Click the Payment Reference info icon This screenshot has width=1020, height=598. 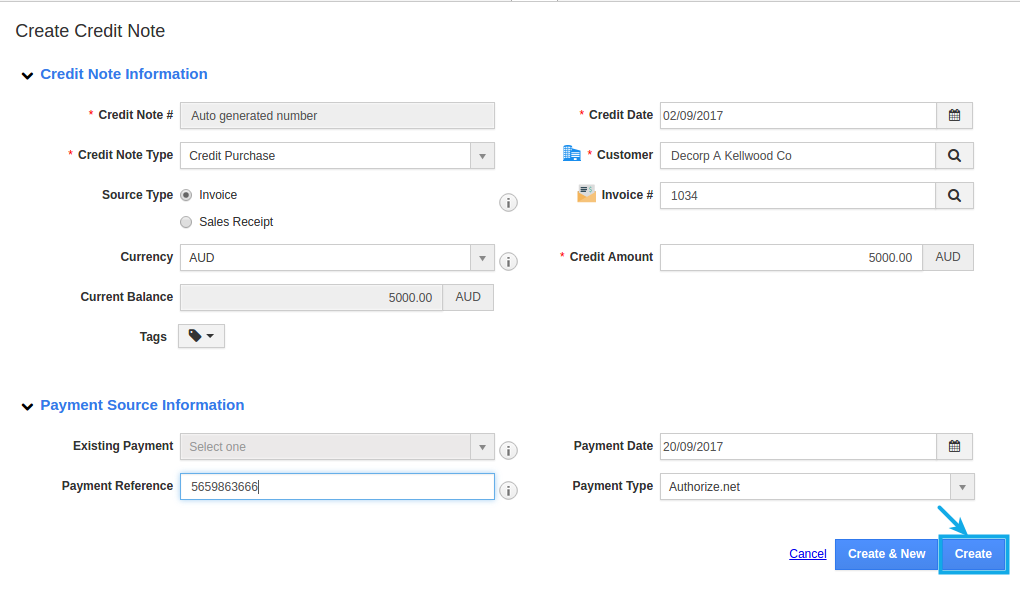pyautogui.click(x=508, y=490)
